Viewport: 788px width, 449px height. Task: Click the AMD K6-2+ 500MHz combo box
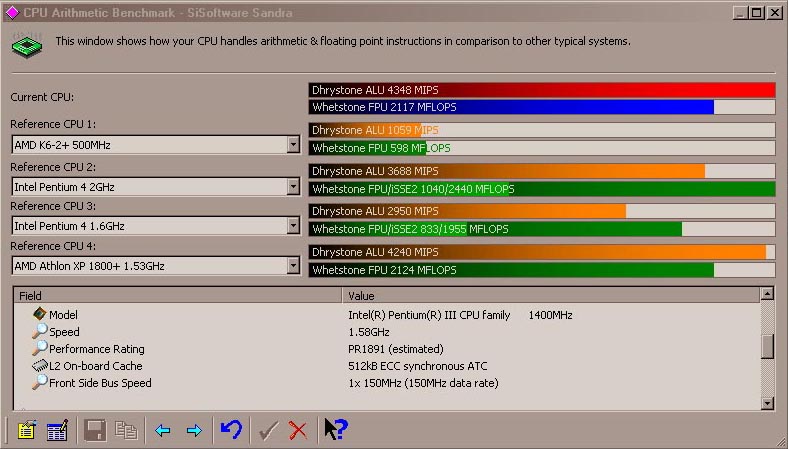156,145
